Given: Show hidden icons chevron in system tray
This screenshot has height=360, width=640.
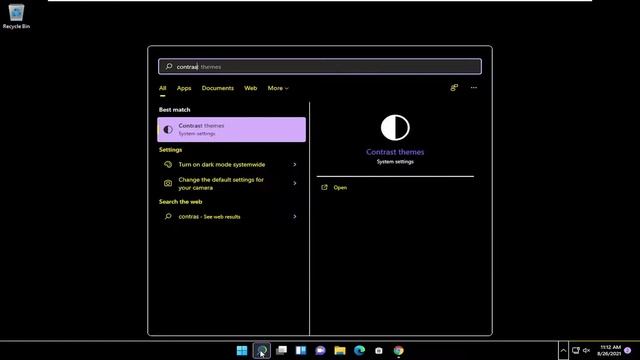Looking at the screenshot, I should (x=563, y=351).
